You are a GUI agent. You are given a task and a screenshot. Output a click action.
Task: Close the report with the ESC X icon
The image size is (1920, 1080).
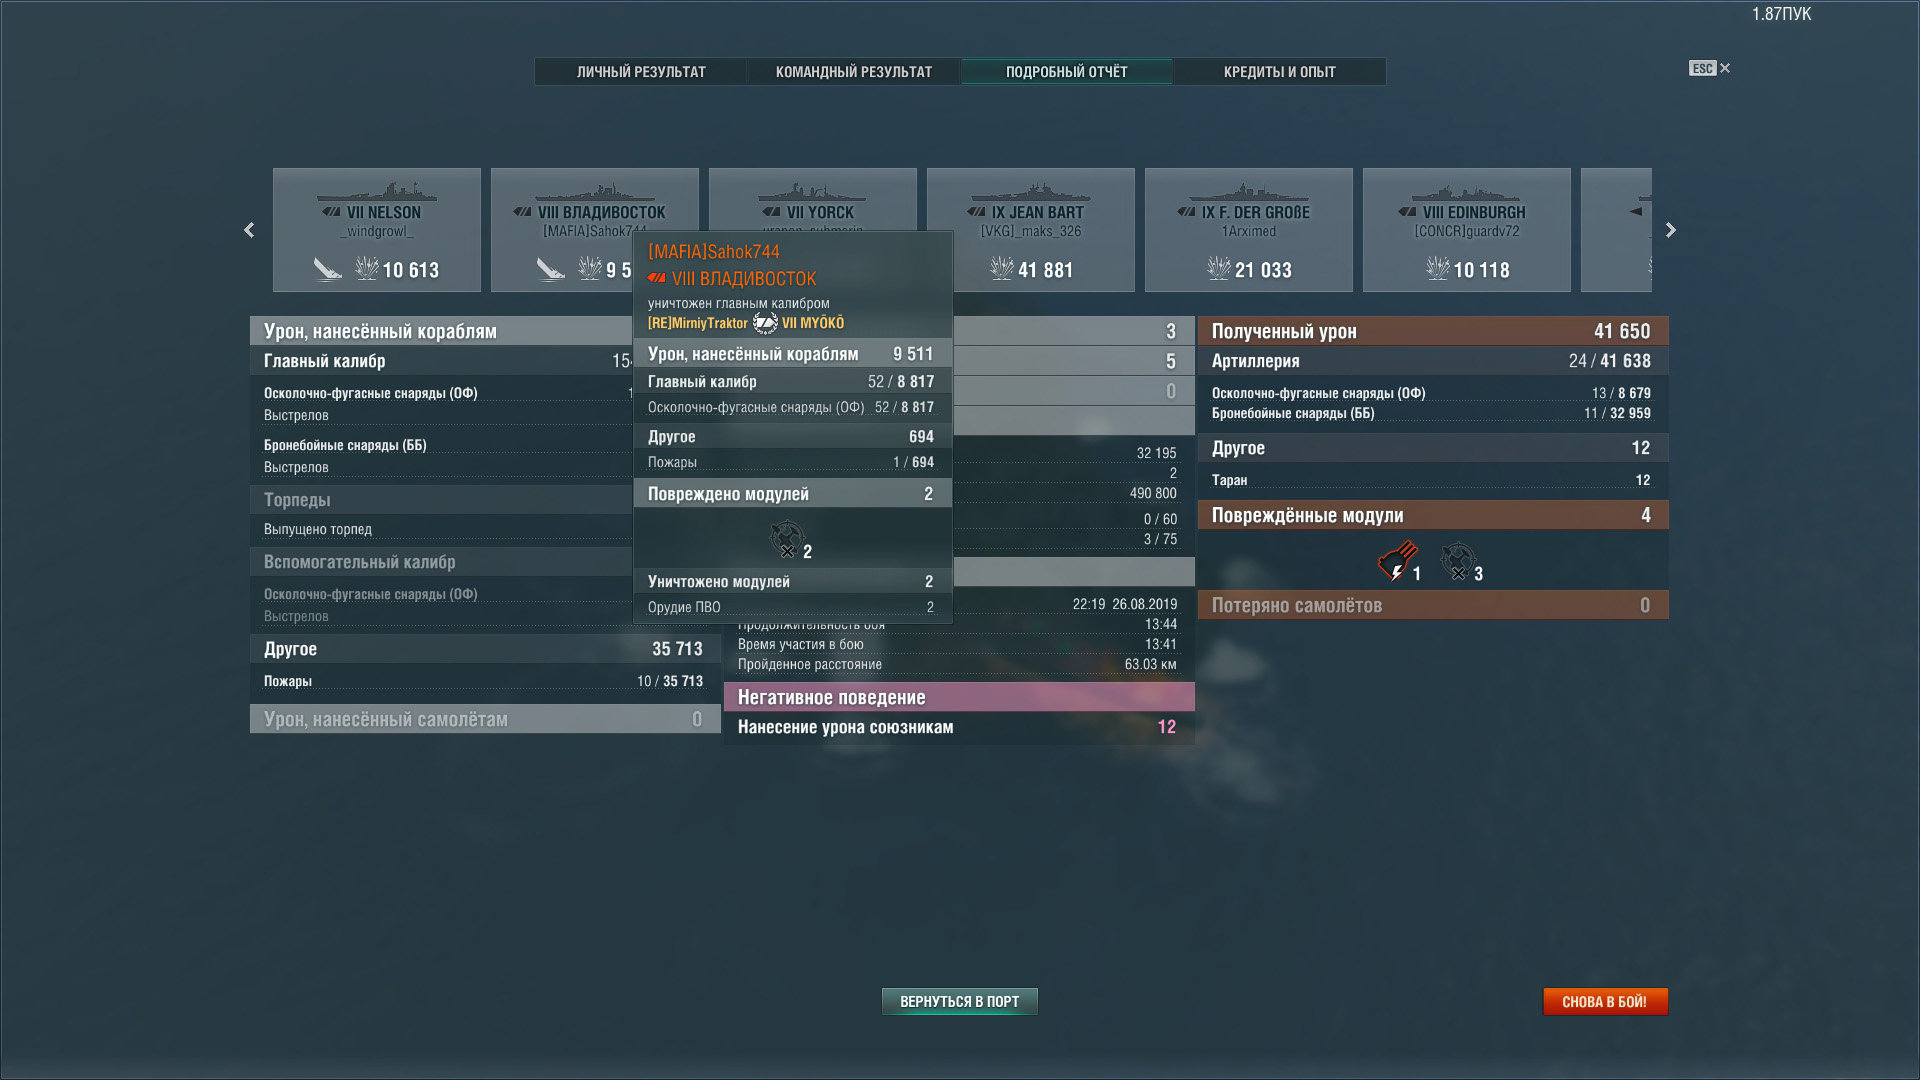[x=1709, y=68]
